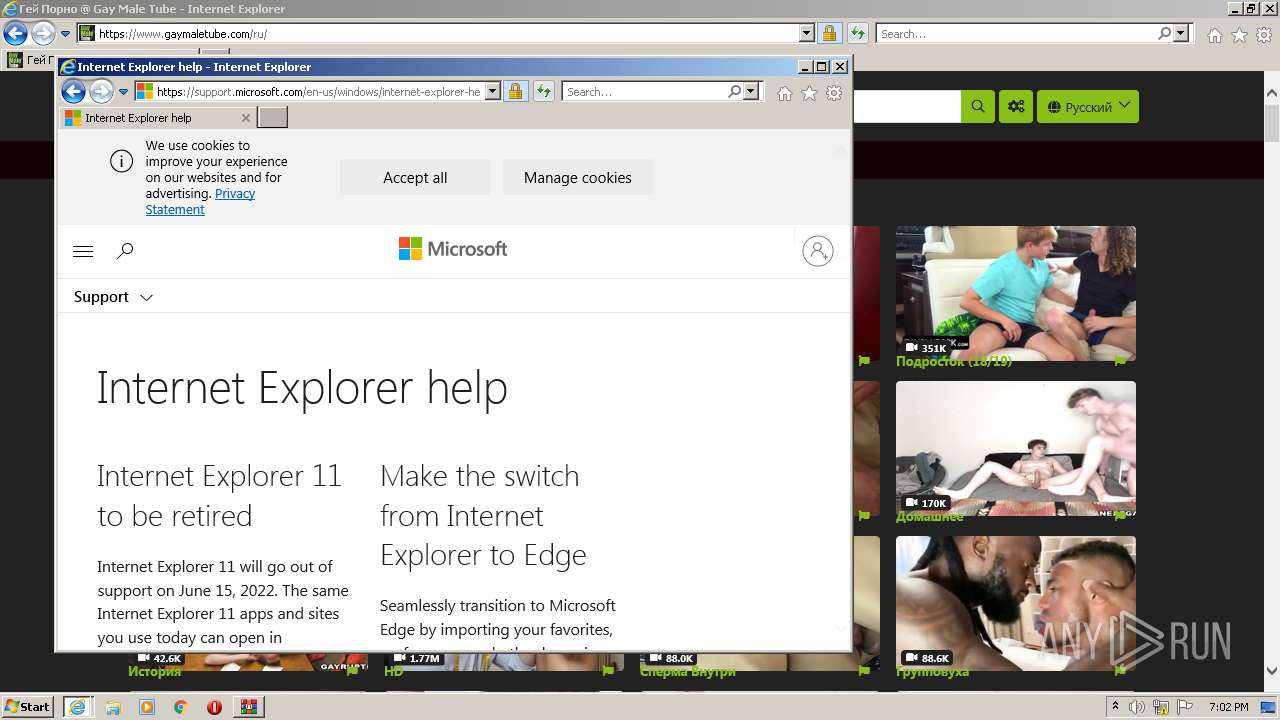Click taskbar clock 7:02 PM
This screenshot has height=720, width=1280.
point(1228,707)
